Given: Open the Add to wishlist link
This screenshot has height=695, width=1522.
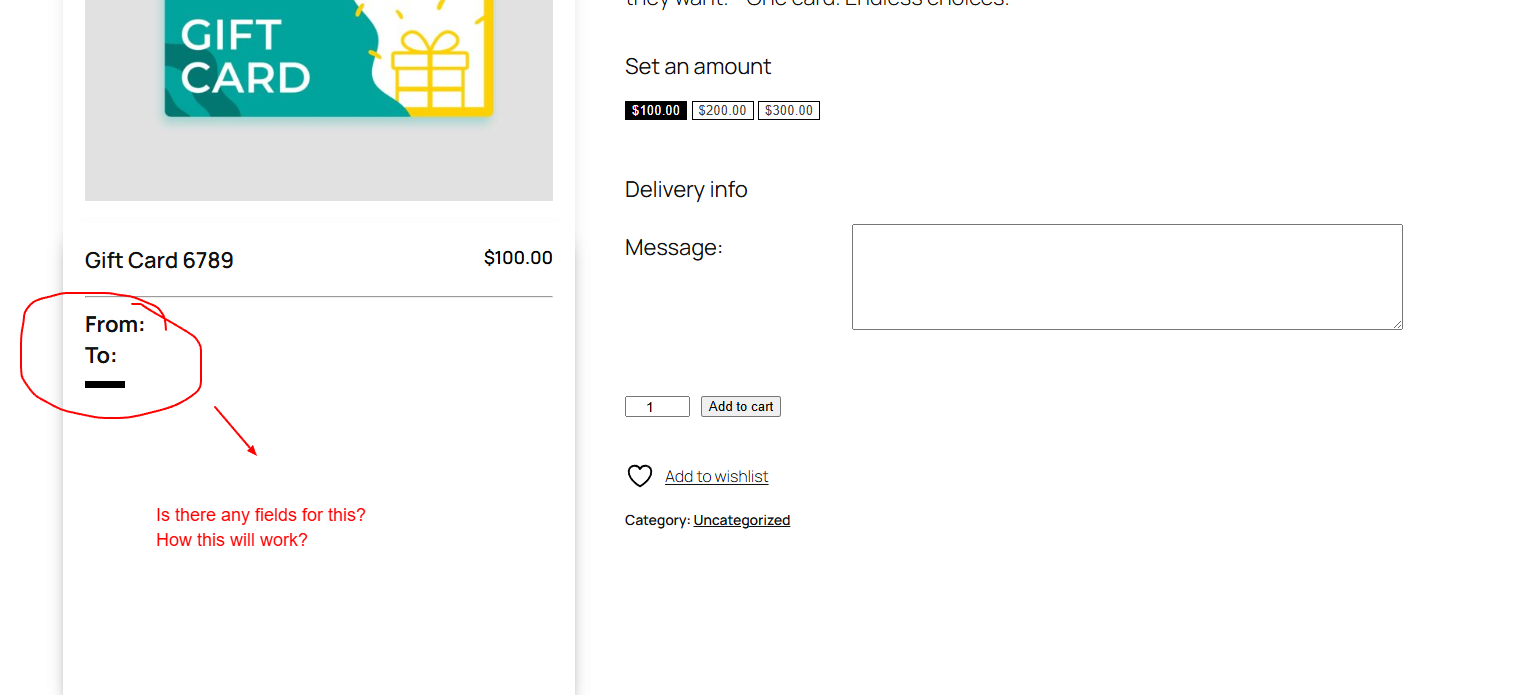Looking at the screenshot, I should [x=716, y=477].
